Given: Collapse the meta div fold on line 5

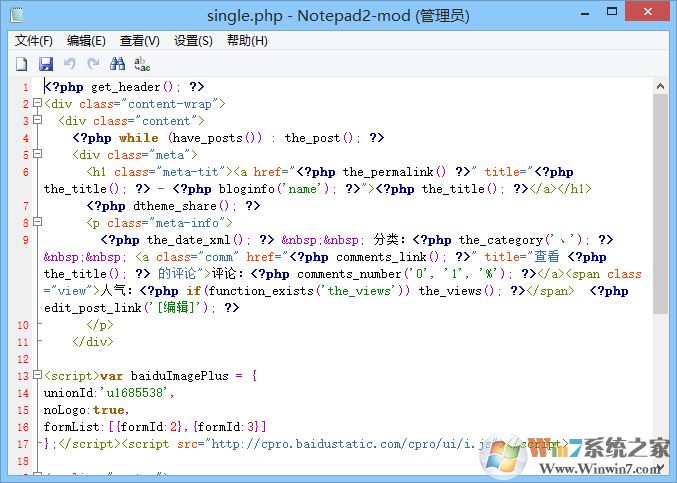Looking at the screenshot, I should pyautogui.click(x=37, y=155).
